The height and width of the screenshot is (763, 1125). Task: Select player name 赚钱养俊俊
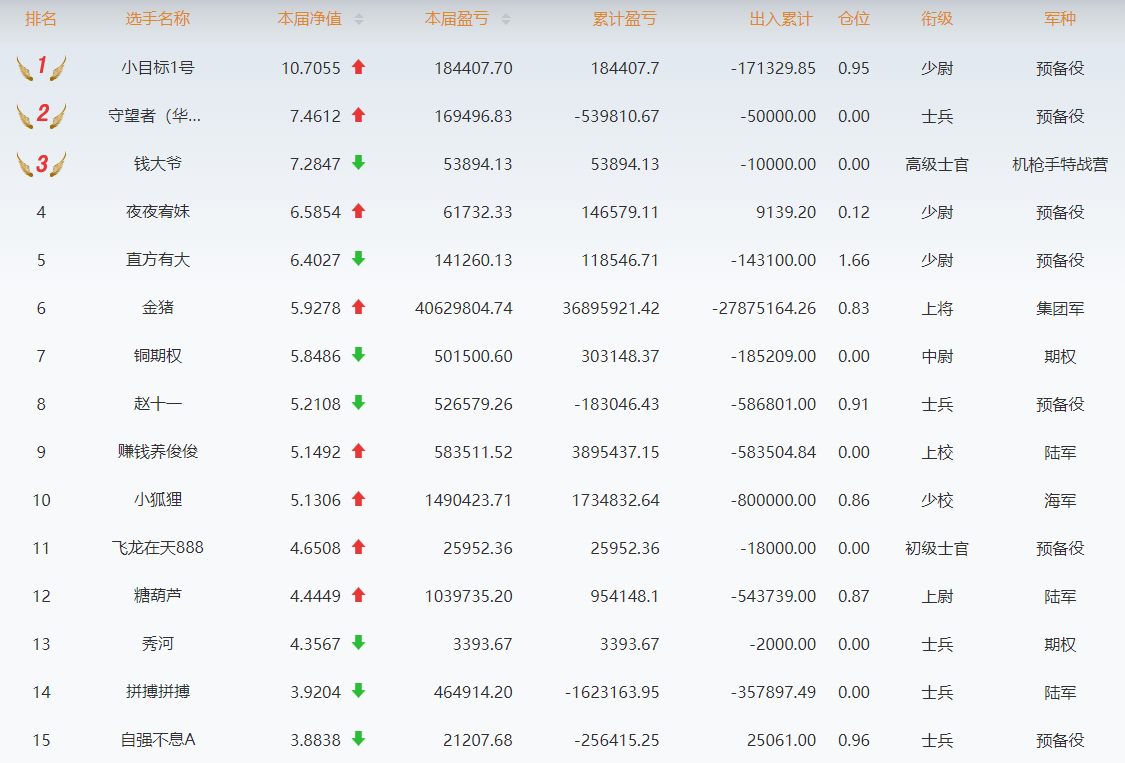tap(158, 452)
